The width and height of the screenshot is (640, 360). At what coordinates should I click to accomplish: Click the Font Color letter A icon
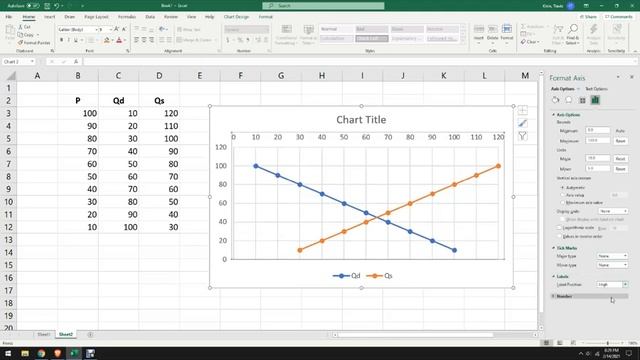coord(119,40)
